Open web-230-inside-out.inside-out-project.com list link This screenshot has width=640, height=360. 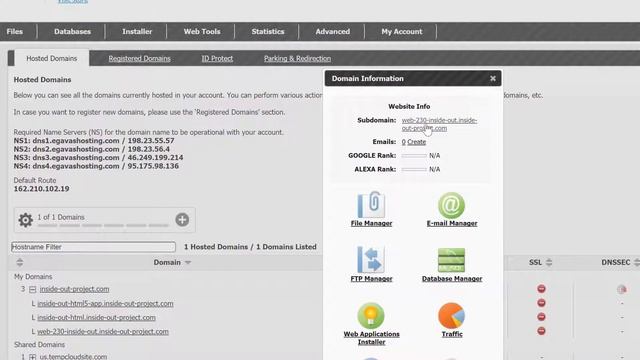(103, 331)
